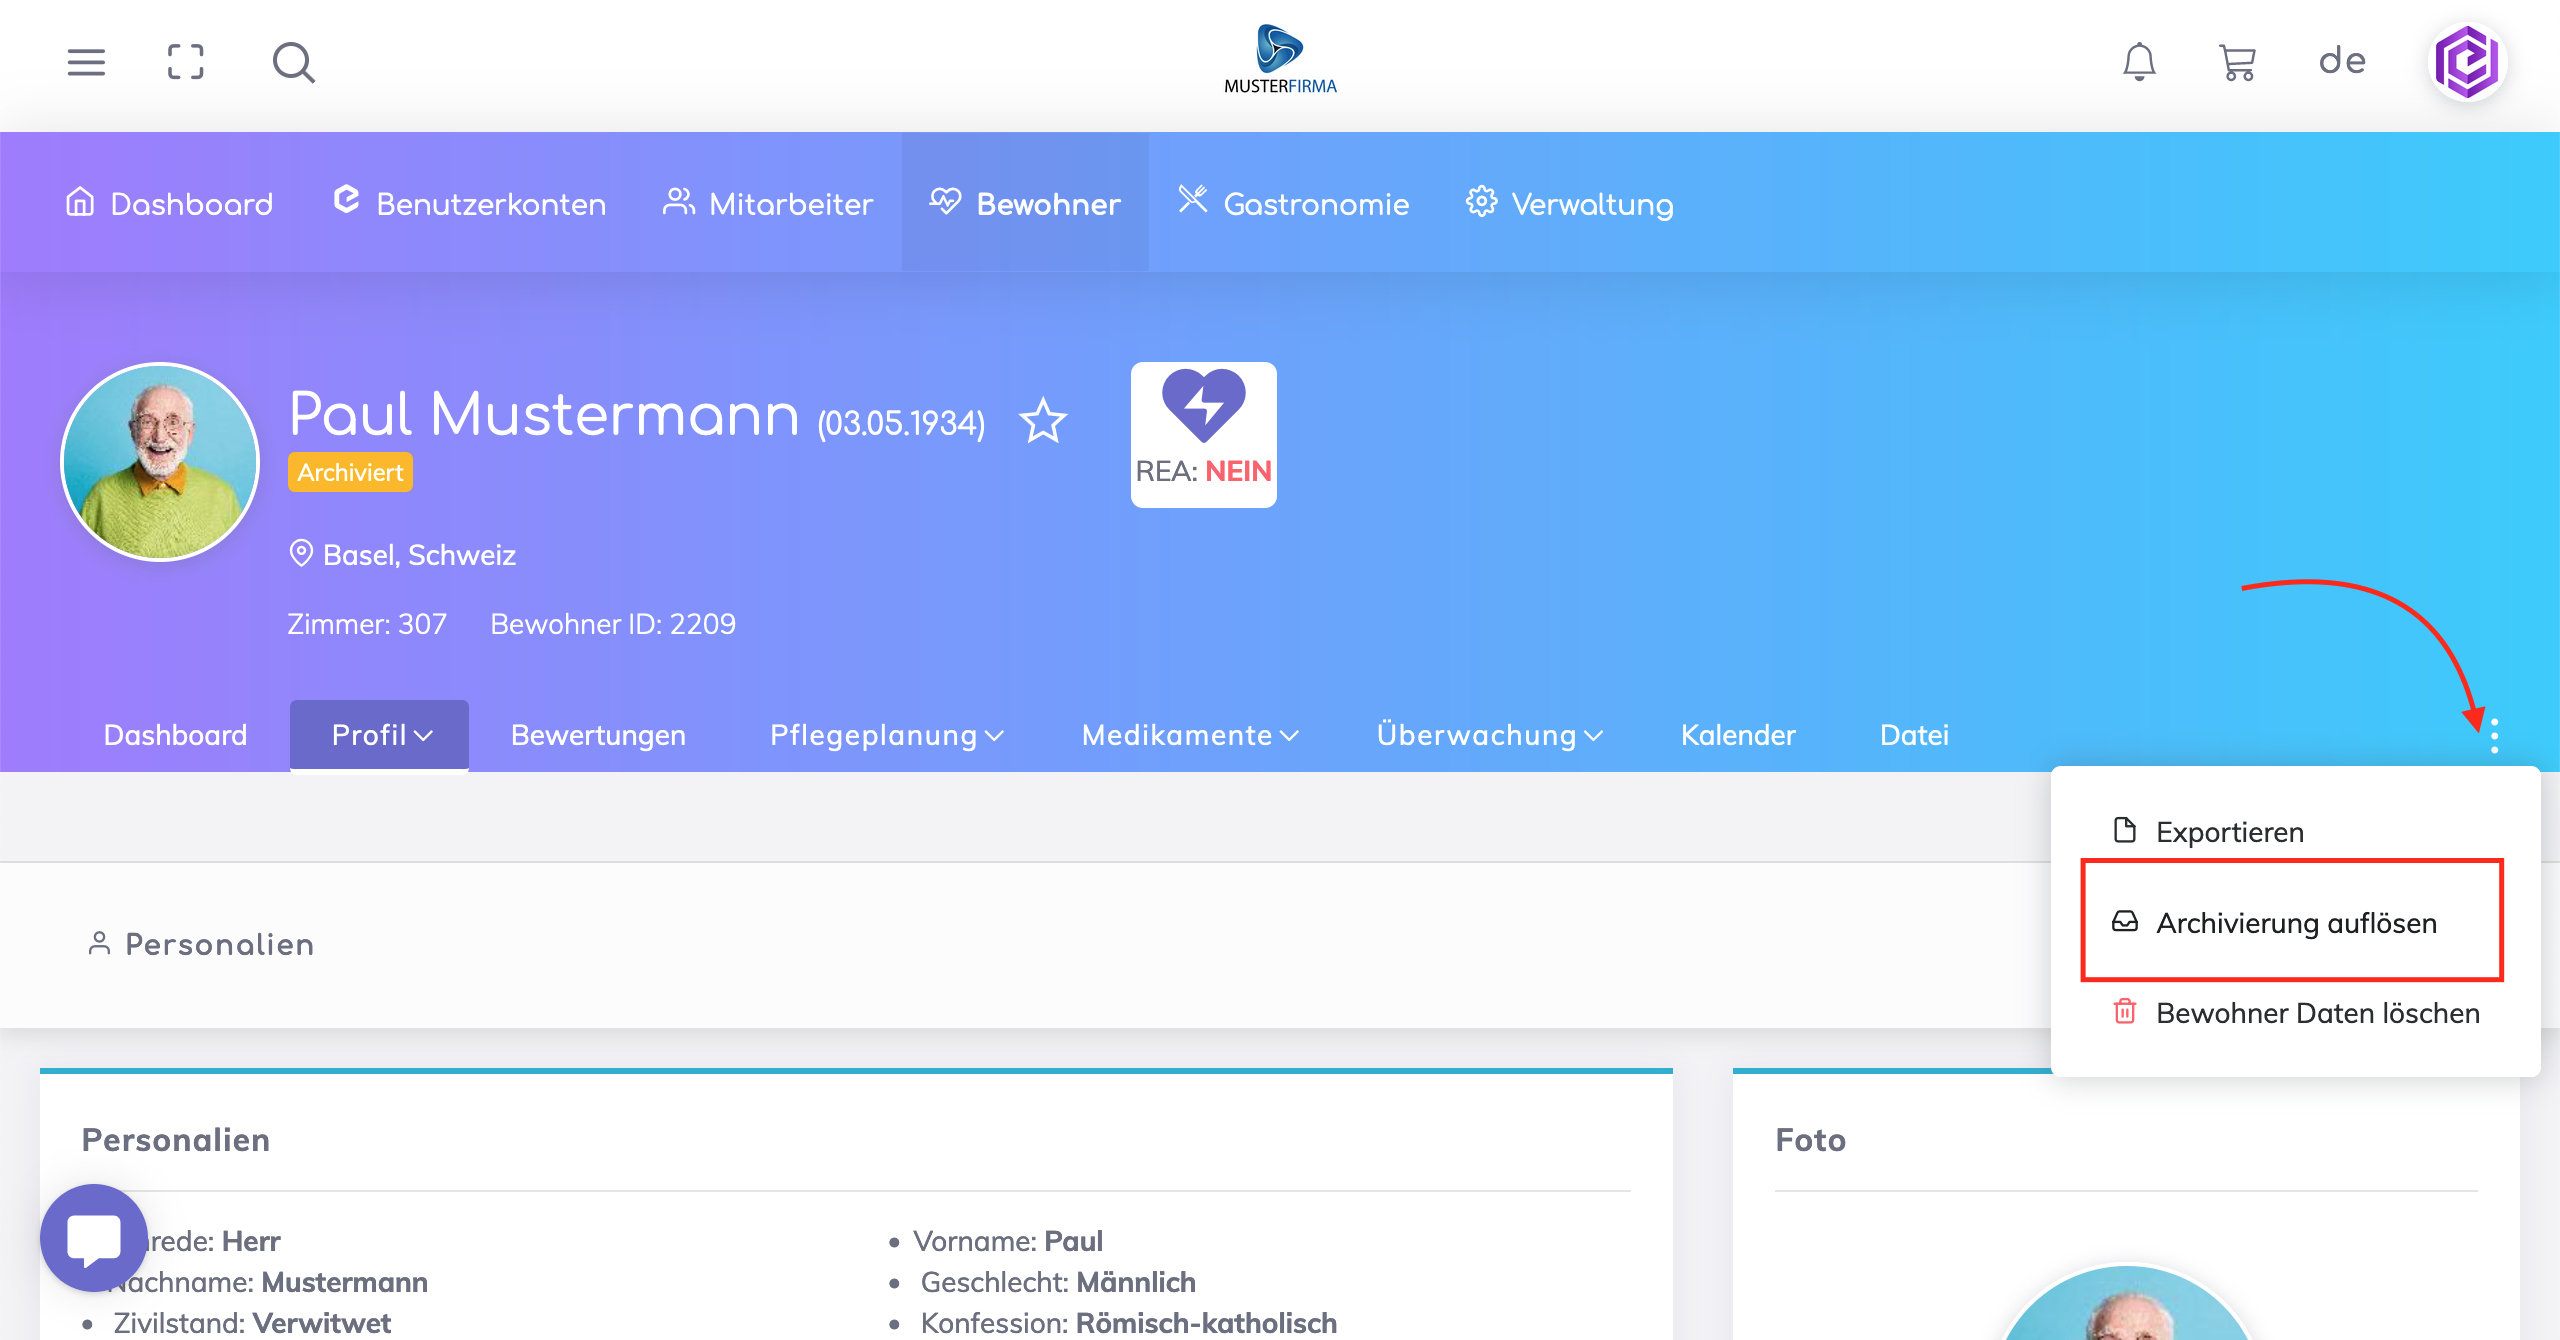Select Archivierung auflösen menu entry
Image resolution: width=2560 pixels, height=1340 pixels.
[x=2295, y=922]
